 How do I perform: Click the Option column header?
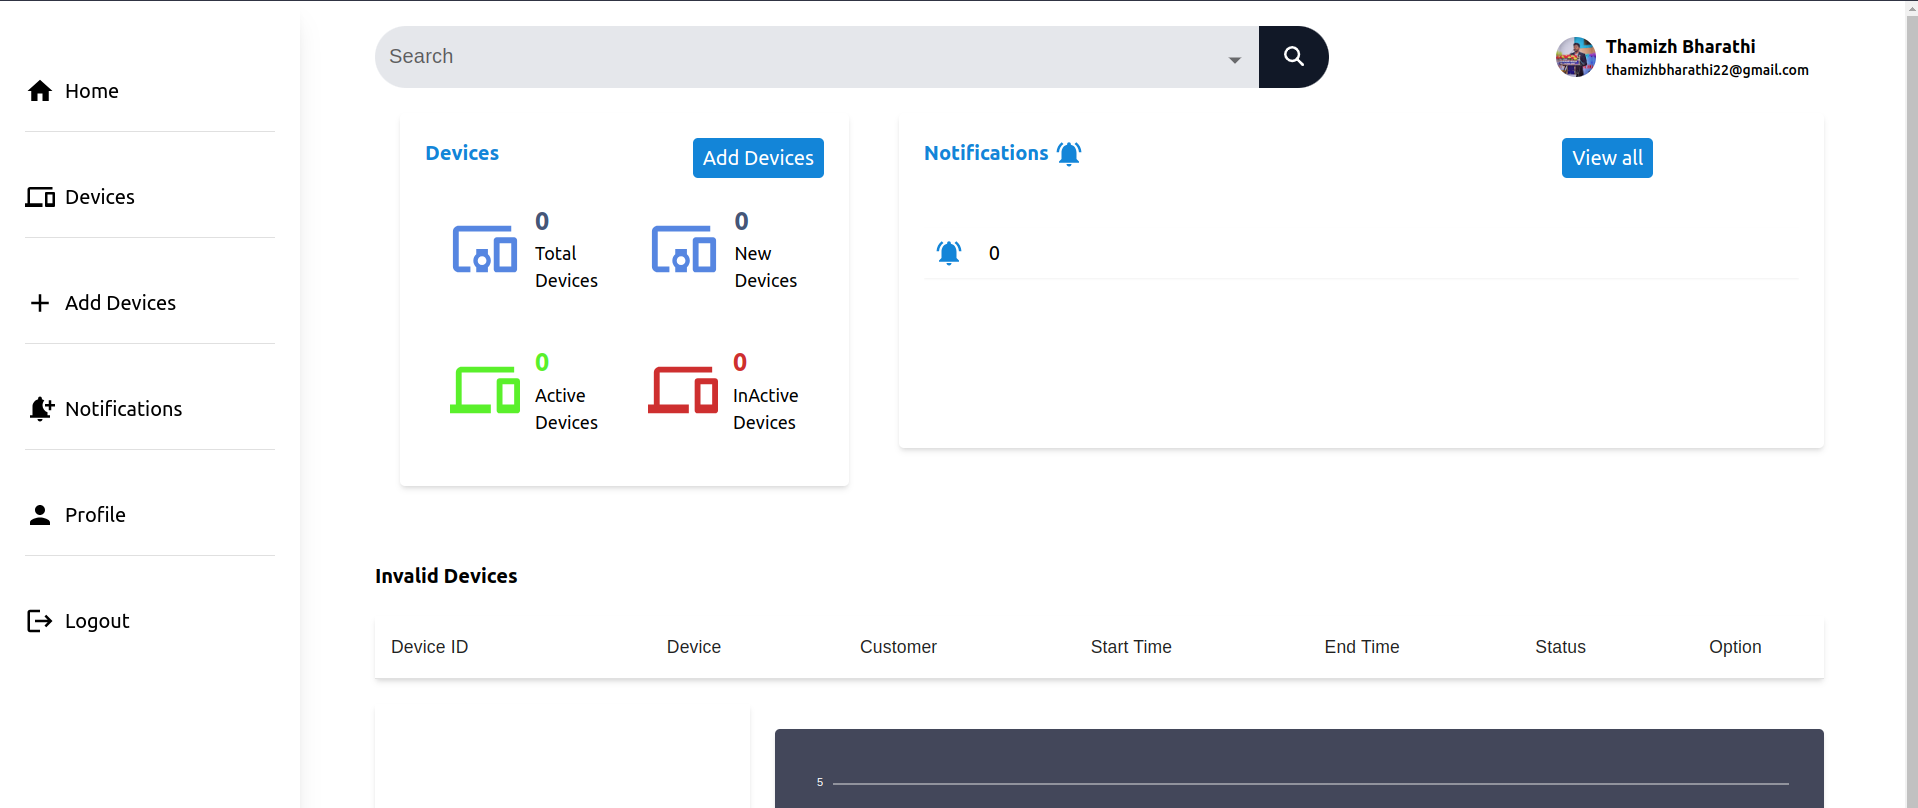[1735, 647]
